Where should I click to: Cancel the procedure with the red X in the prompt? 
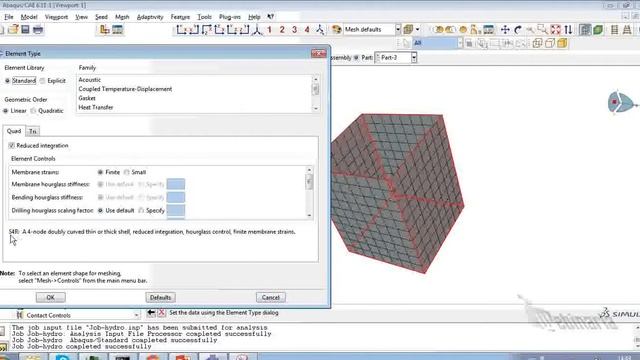coord(162,313)
